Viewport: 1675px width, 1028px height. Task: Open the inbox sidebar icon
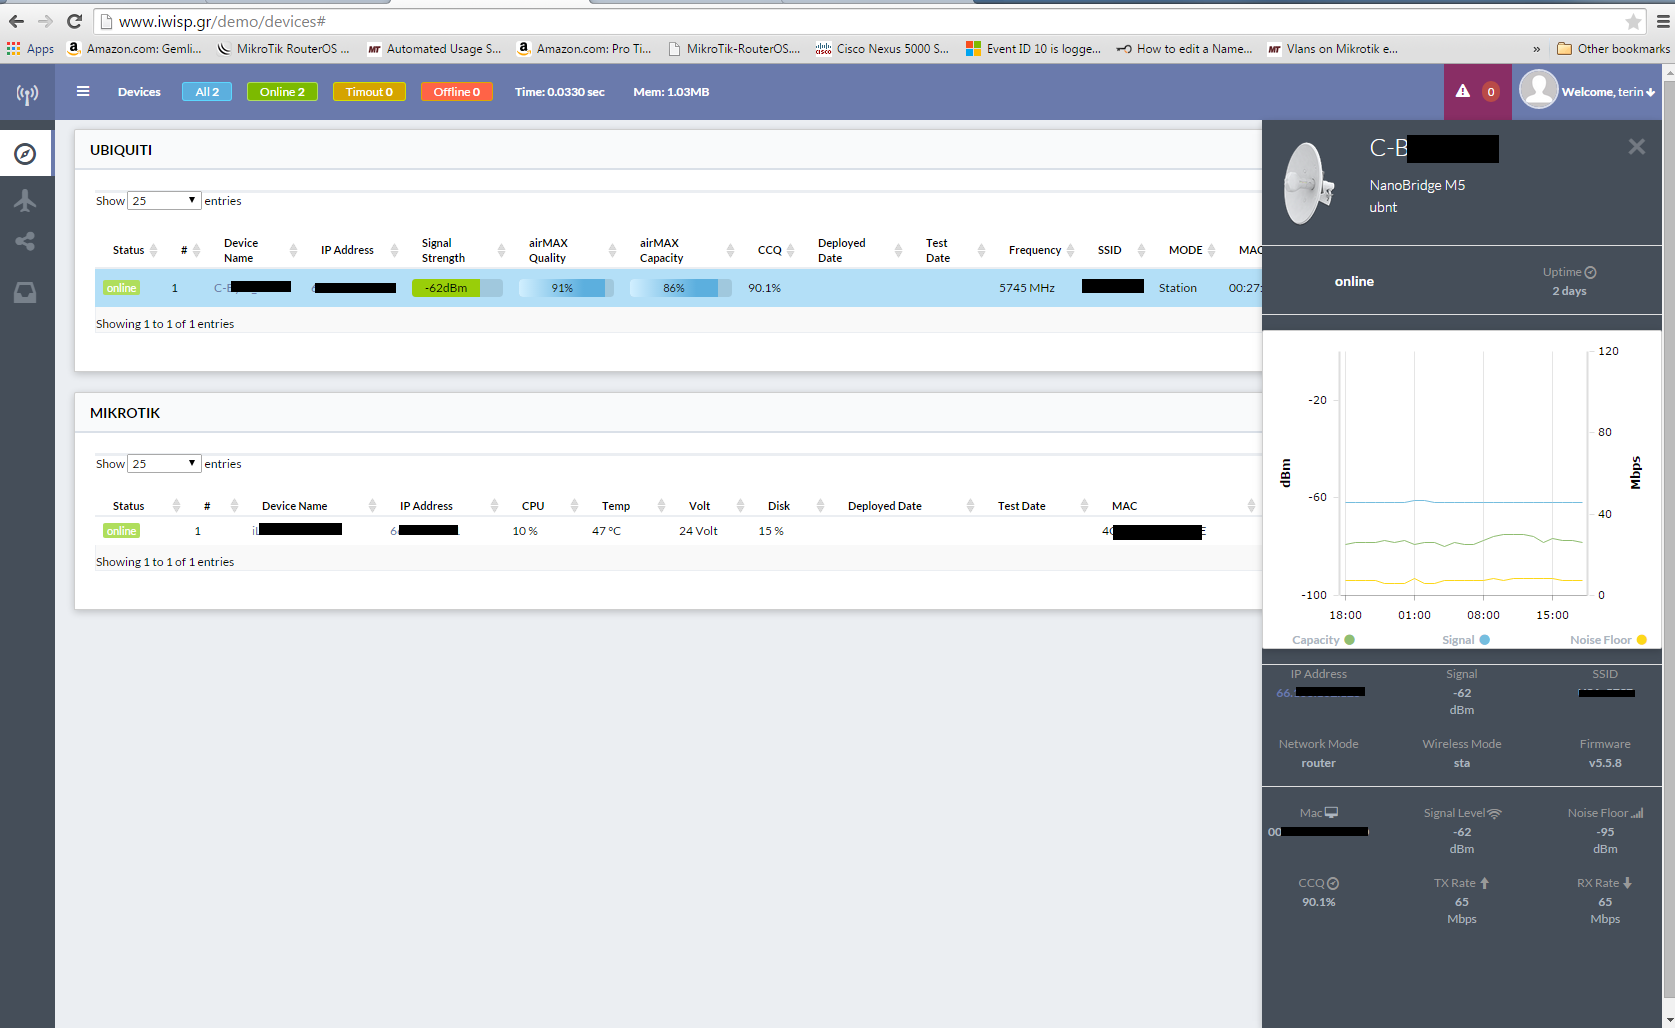point(26,292)
